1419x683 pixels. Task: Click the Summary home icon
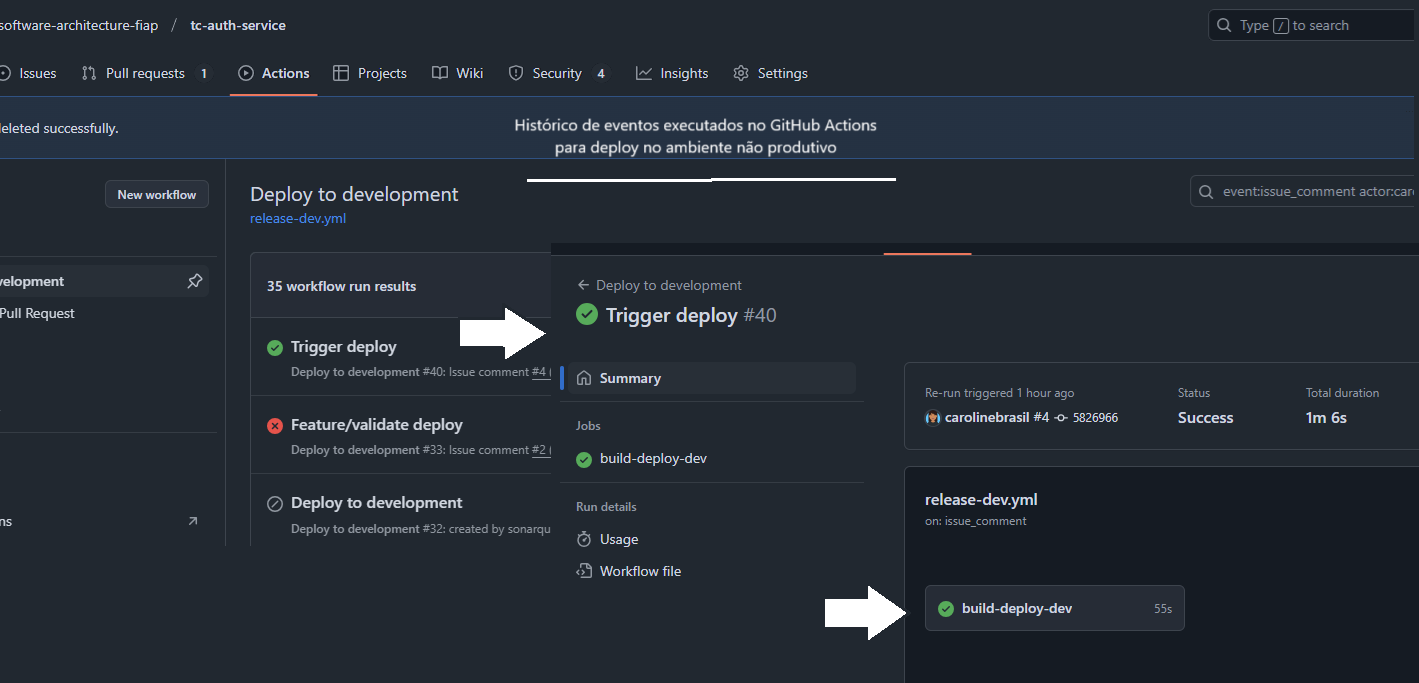click(584, 378)
